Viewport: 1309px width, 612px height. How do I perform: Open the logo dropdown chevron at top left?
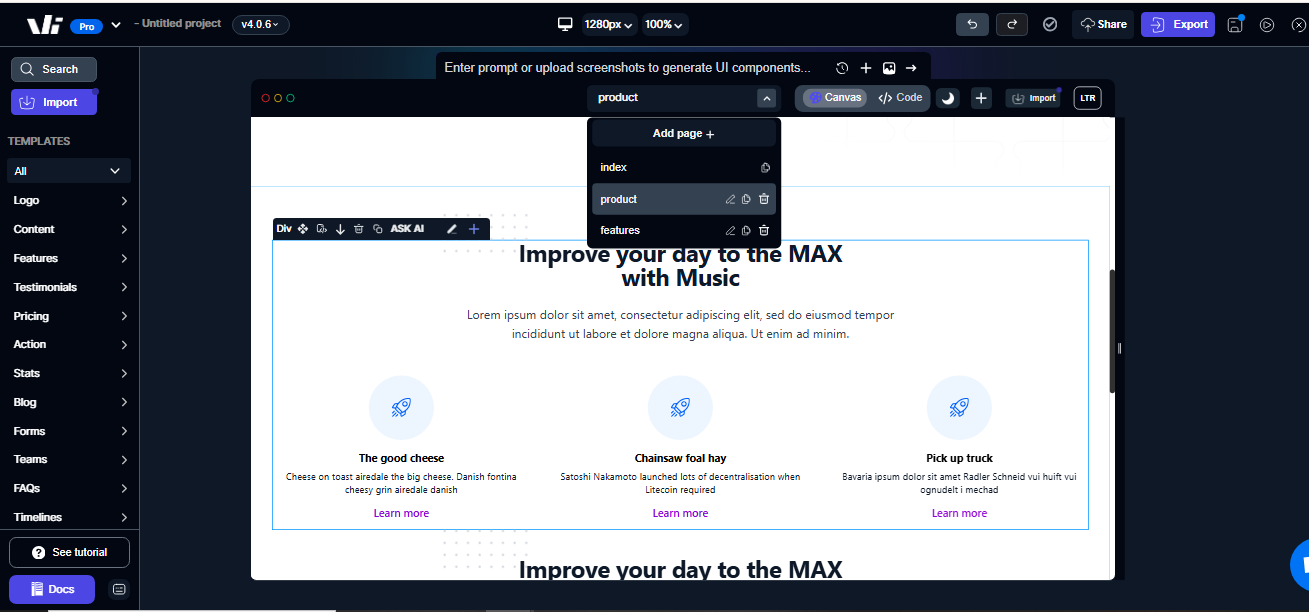coord(116,25)
